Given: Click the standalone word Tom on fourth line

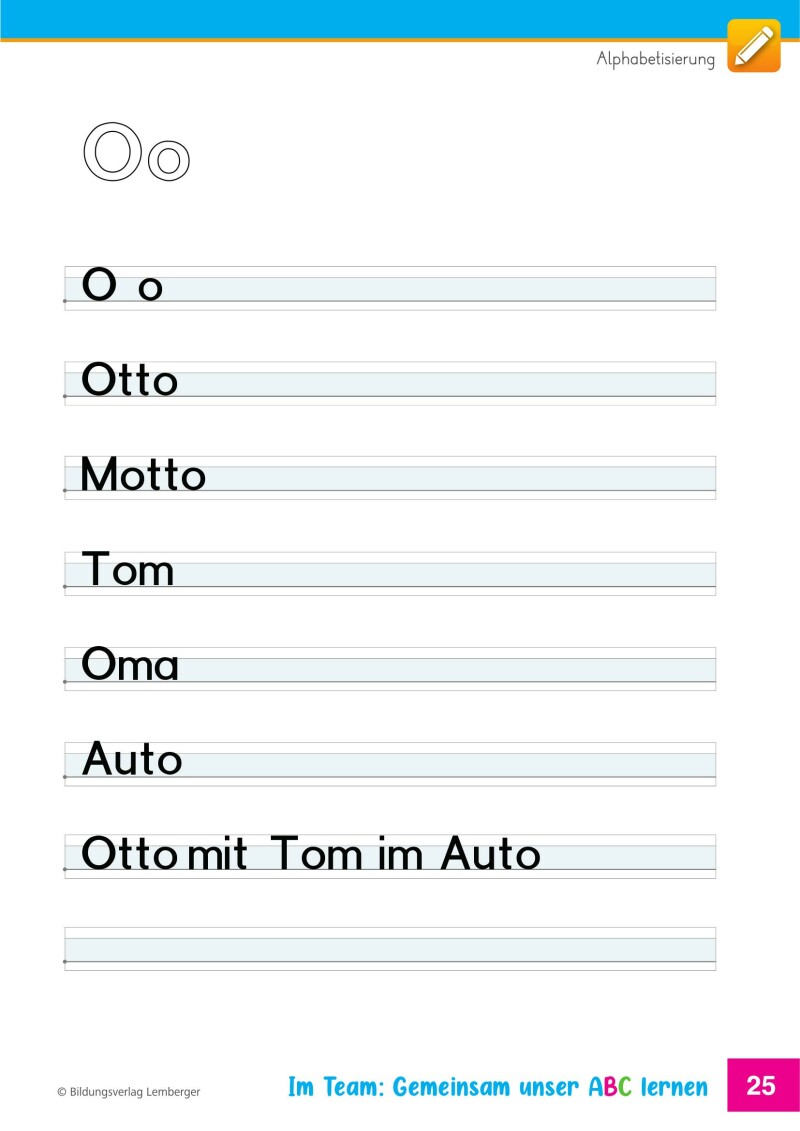Looking at the screenshot, I should point(128,570).
